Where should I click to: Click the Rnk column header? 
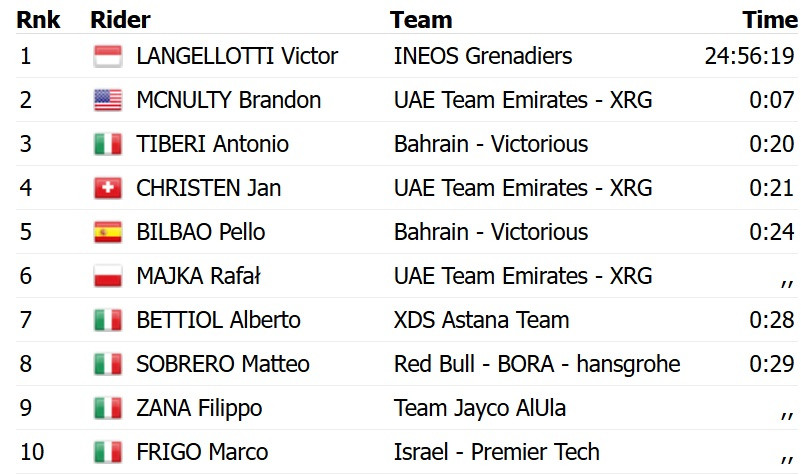[x=39, y=20]
